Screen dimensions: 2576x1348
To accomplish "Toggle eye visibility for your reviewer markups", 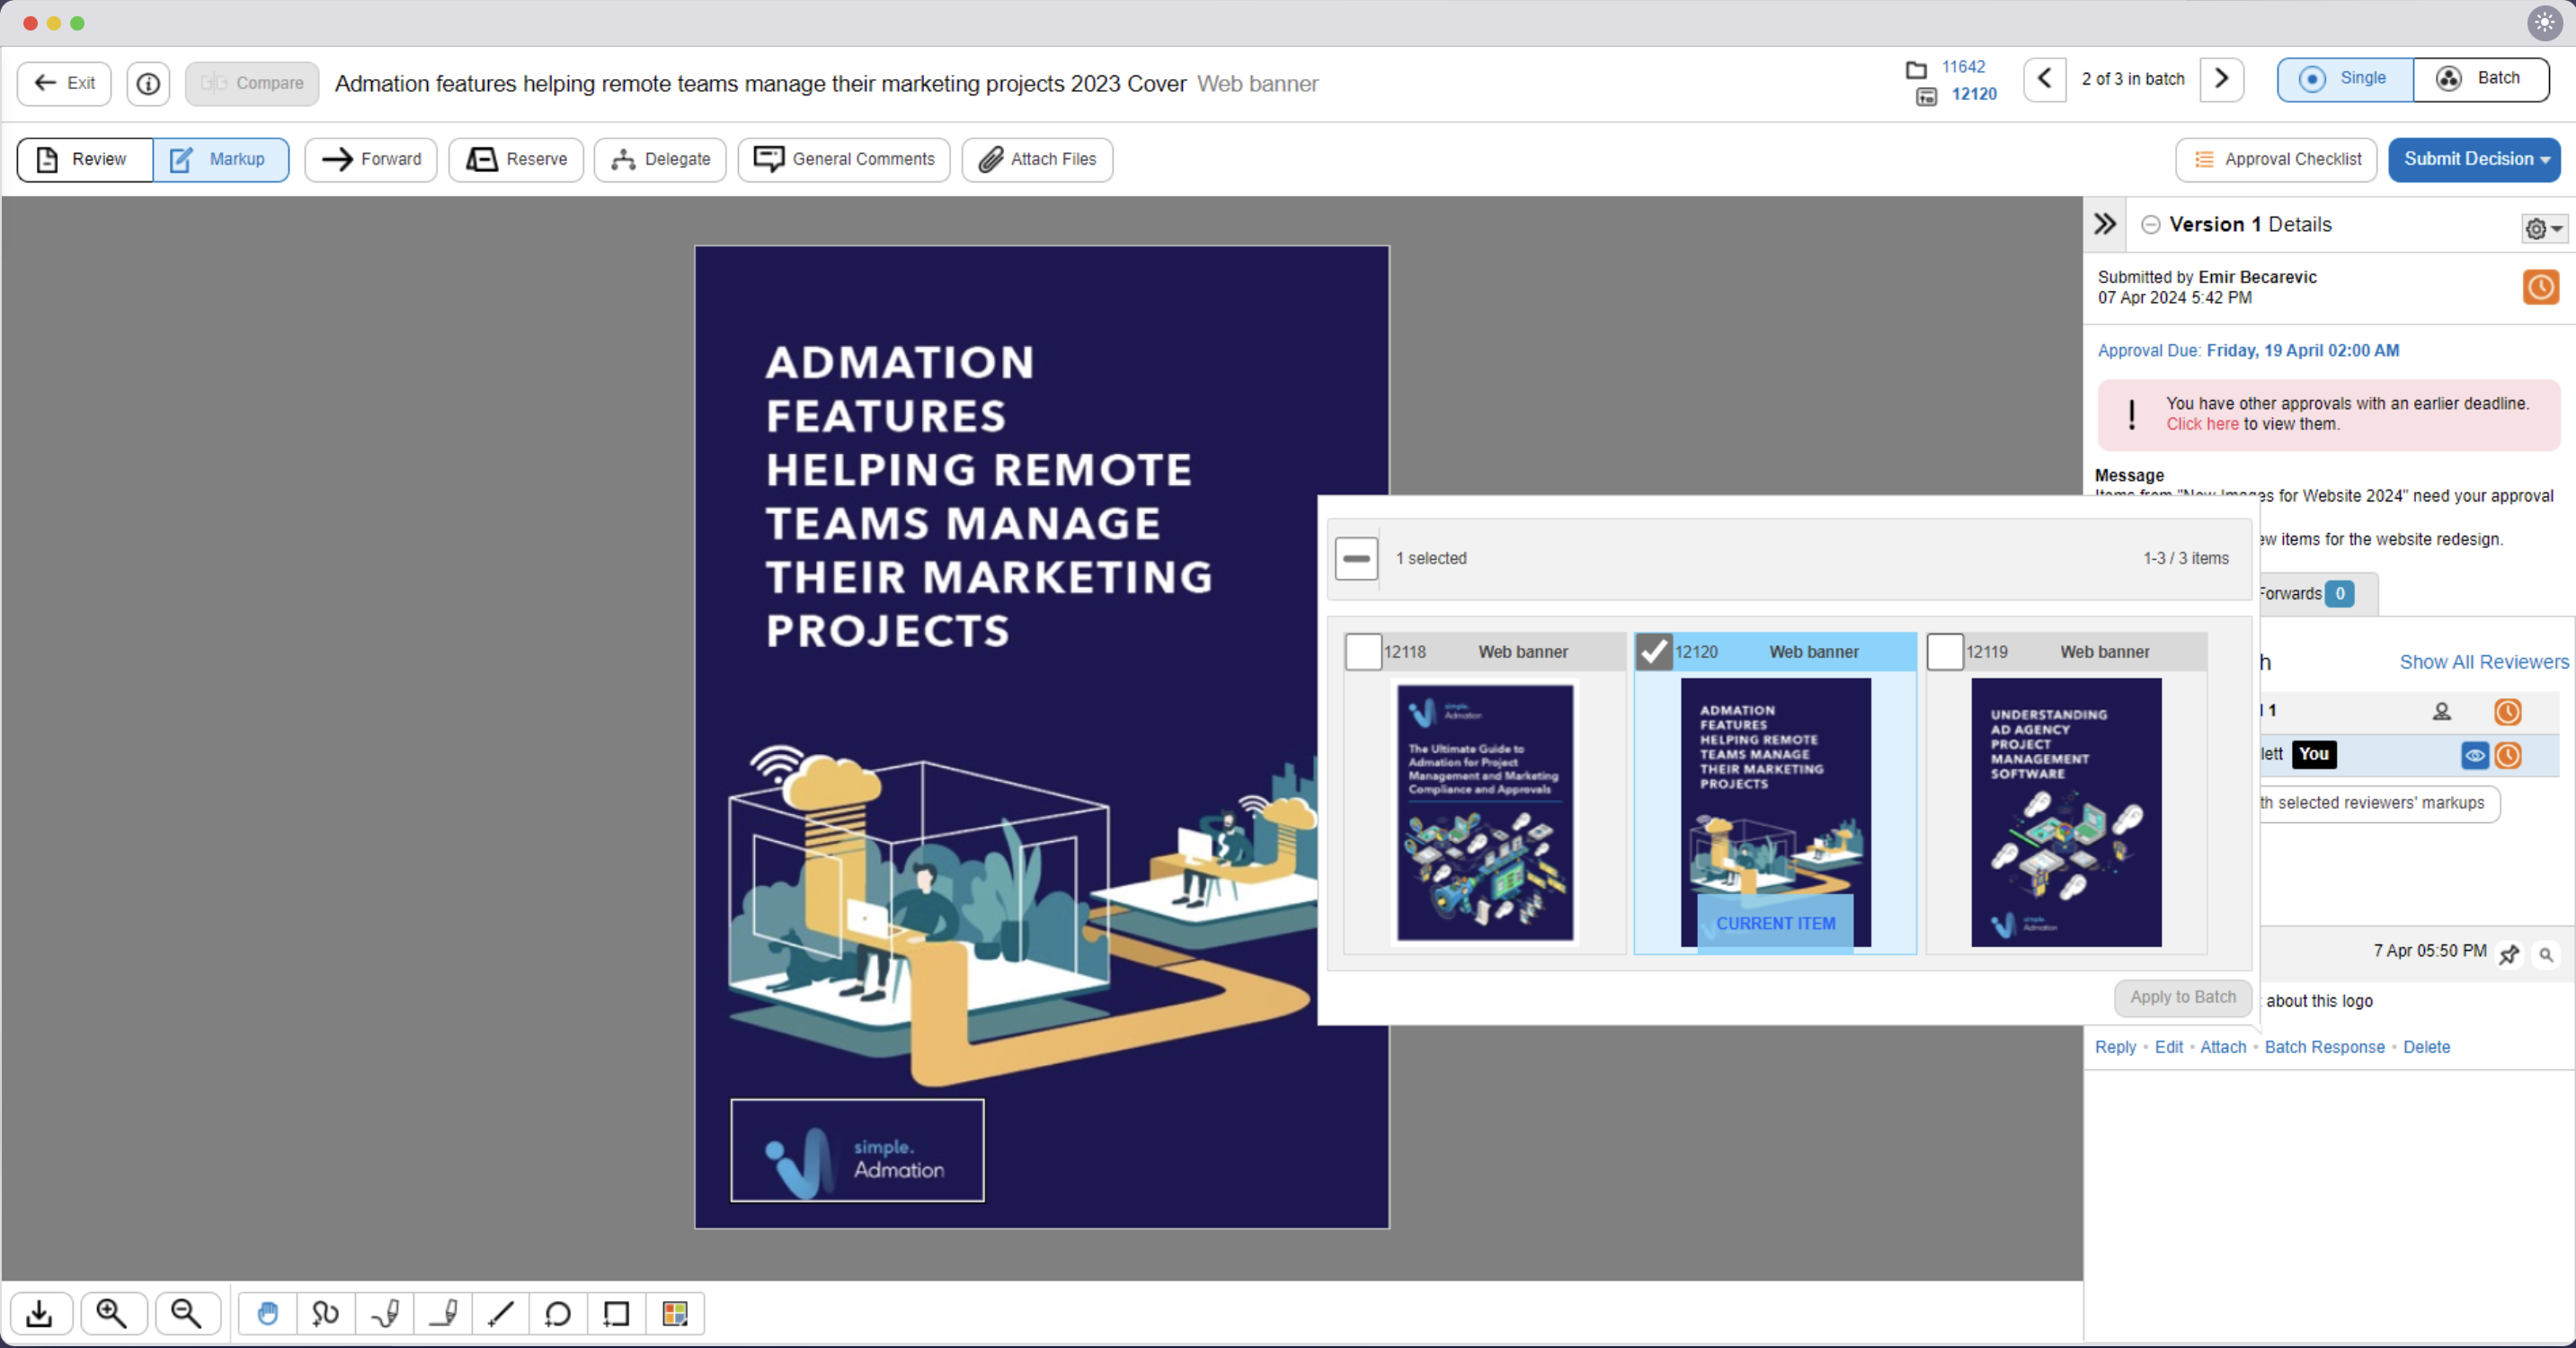I will 2474,756.
